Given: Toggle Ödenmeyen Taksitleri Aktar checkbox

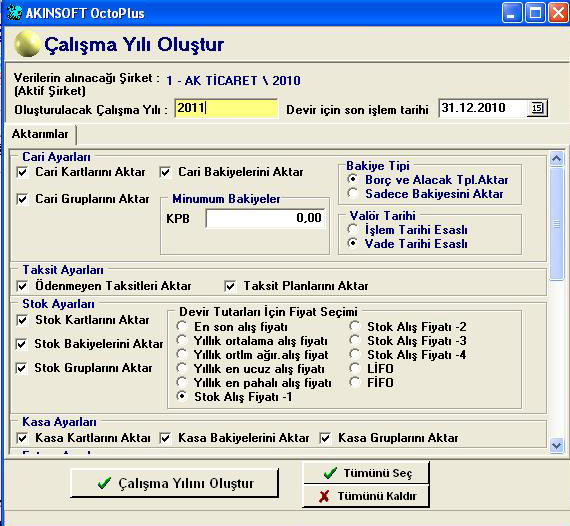Looking at the screenshot, I should pyautogui.click(x=23, y=286).
